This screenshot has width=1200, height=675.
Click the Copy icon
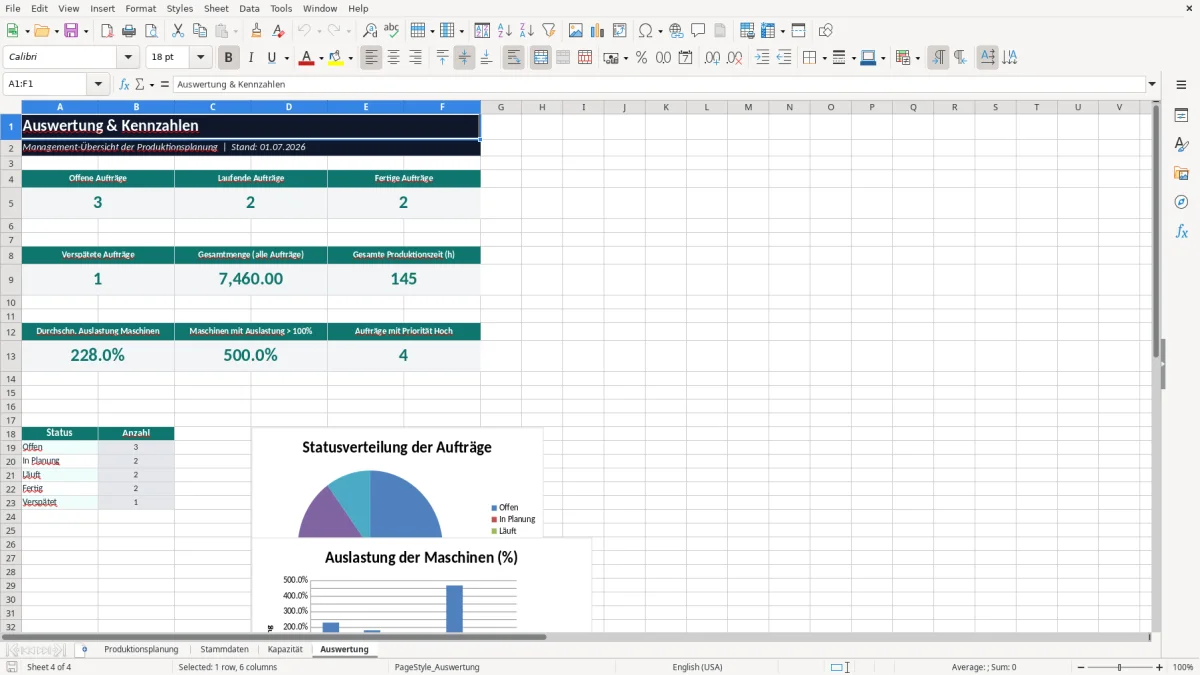coord(200,31)
